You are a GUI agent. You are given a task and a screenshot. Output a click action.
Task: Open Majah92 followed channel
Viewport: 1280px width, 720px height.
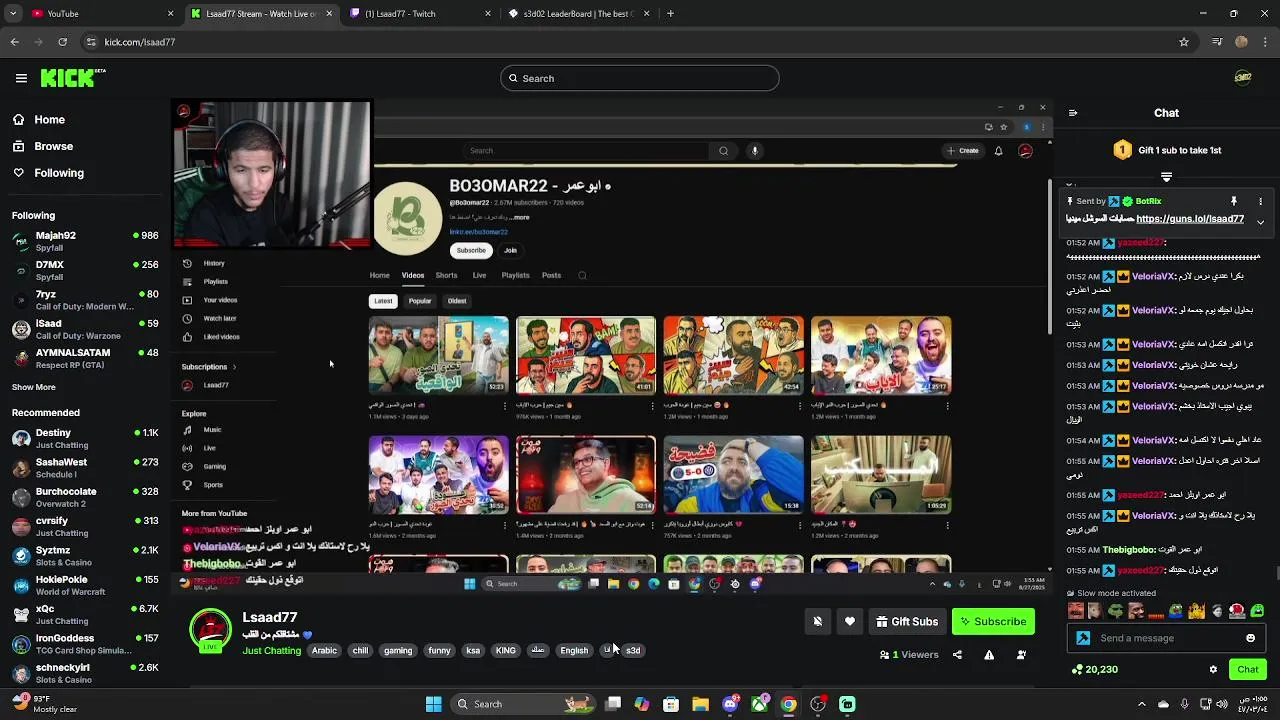pos(85,241)
